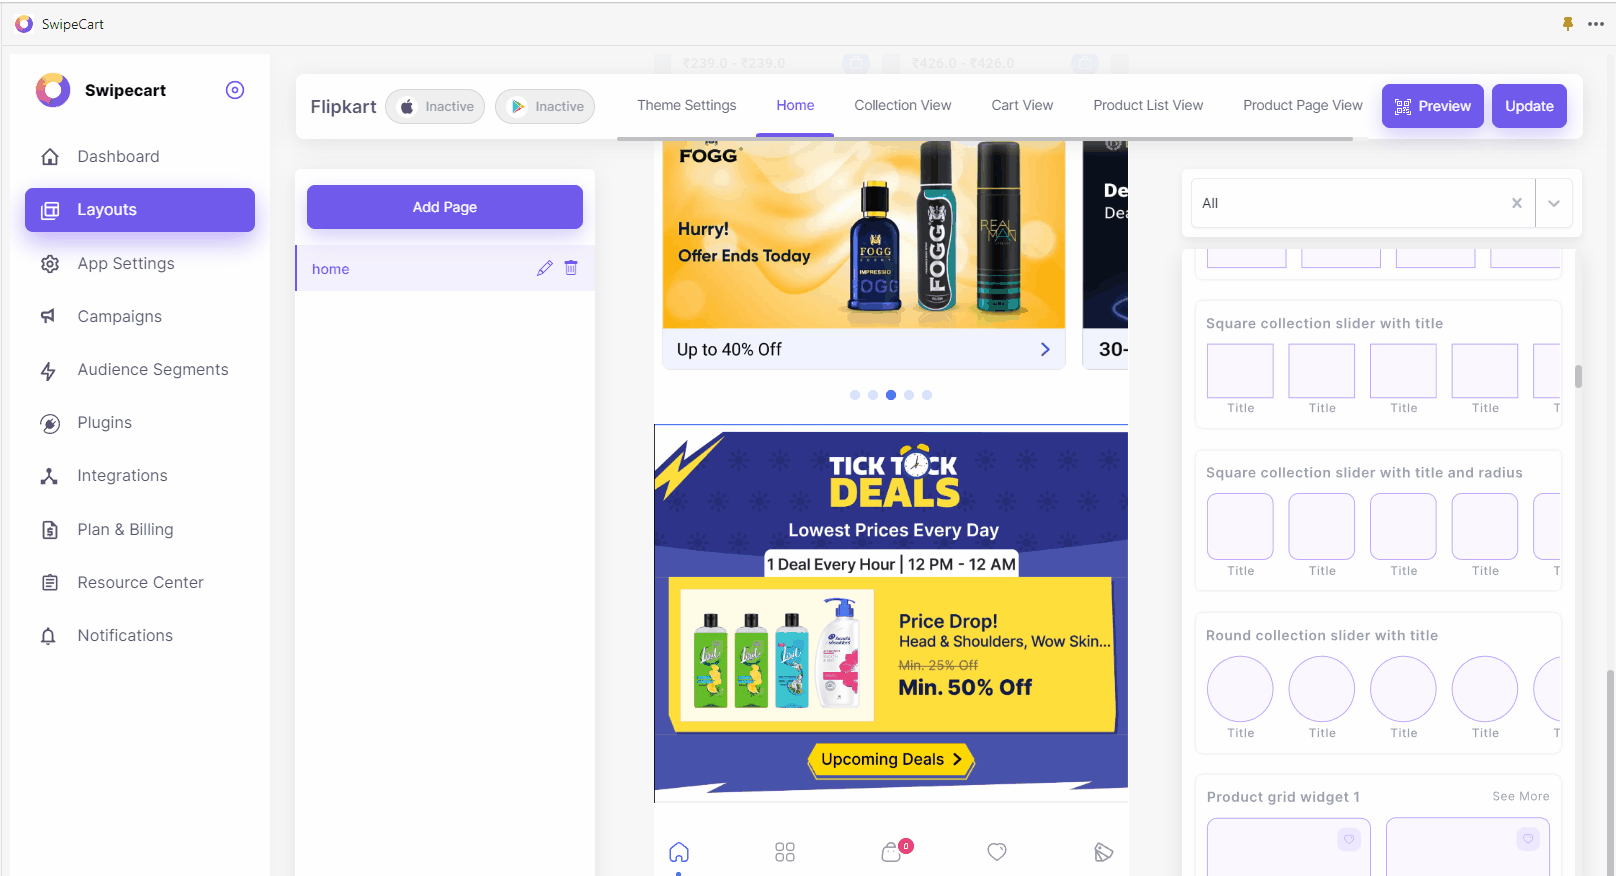Viewport: 1616px width, 876px height.
Task: Select the last carousel dot indicator
Action: tap(927, 395)
